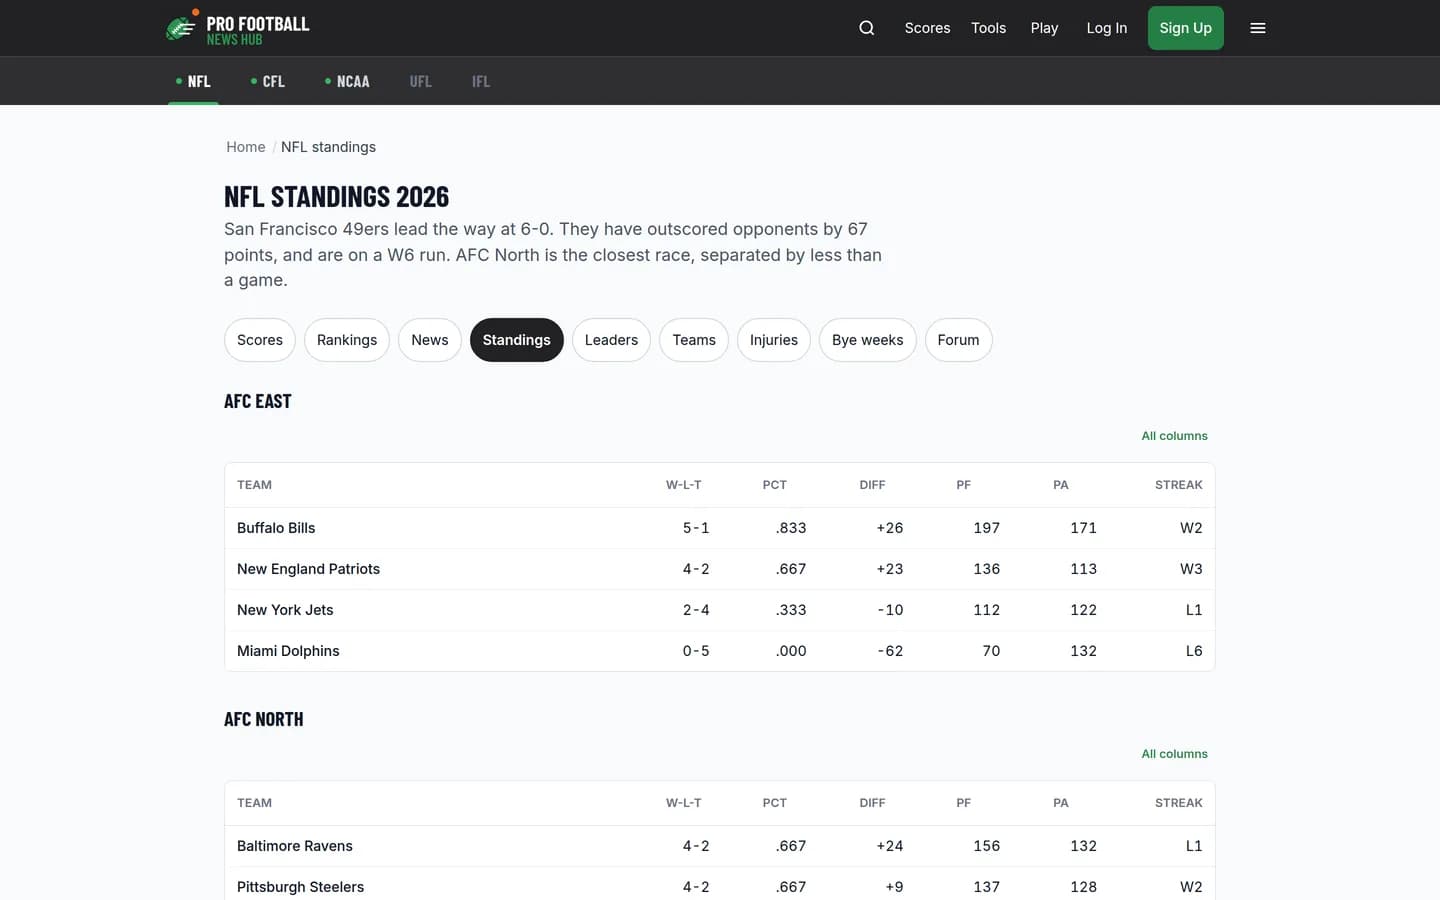Viewport: 1440px width, 900px height.
Task: Select the News pill button
Action: 430,340
